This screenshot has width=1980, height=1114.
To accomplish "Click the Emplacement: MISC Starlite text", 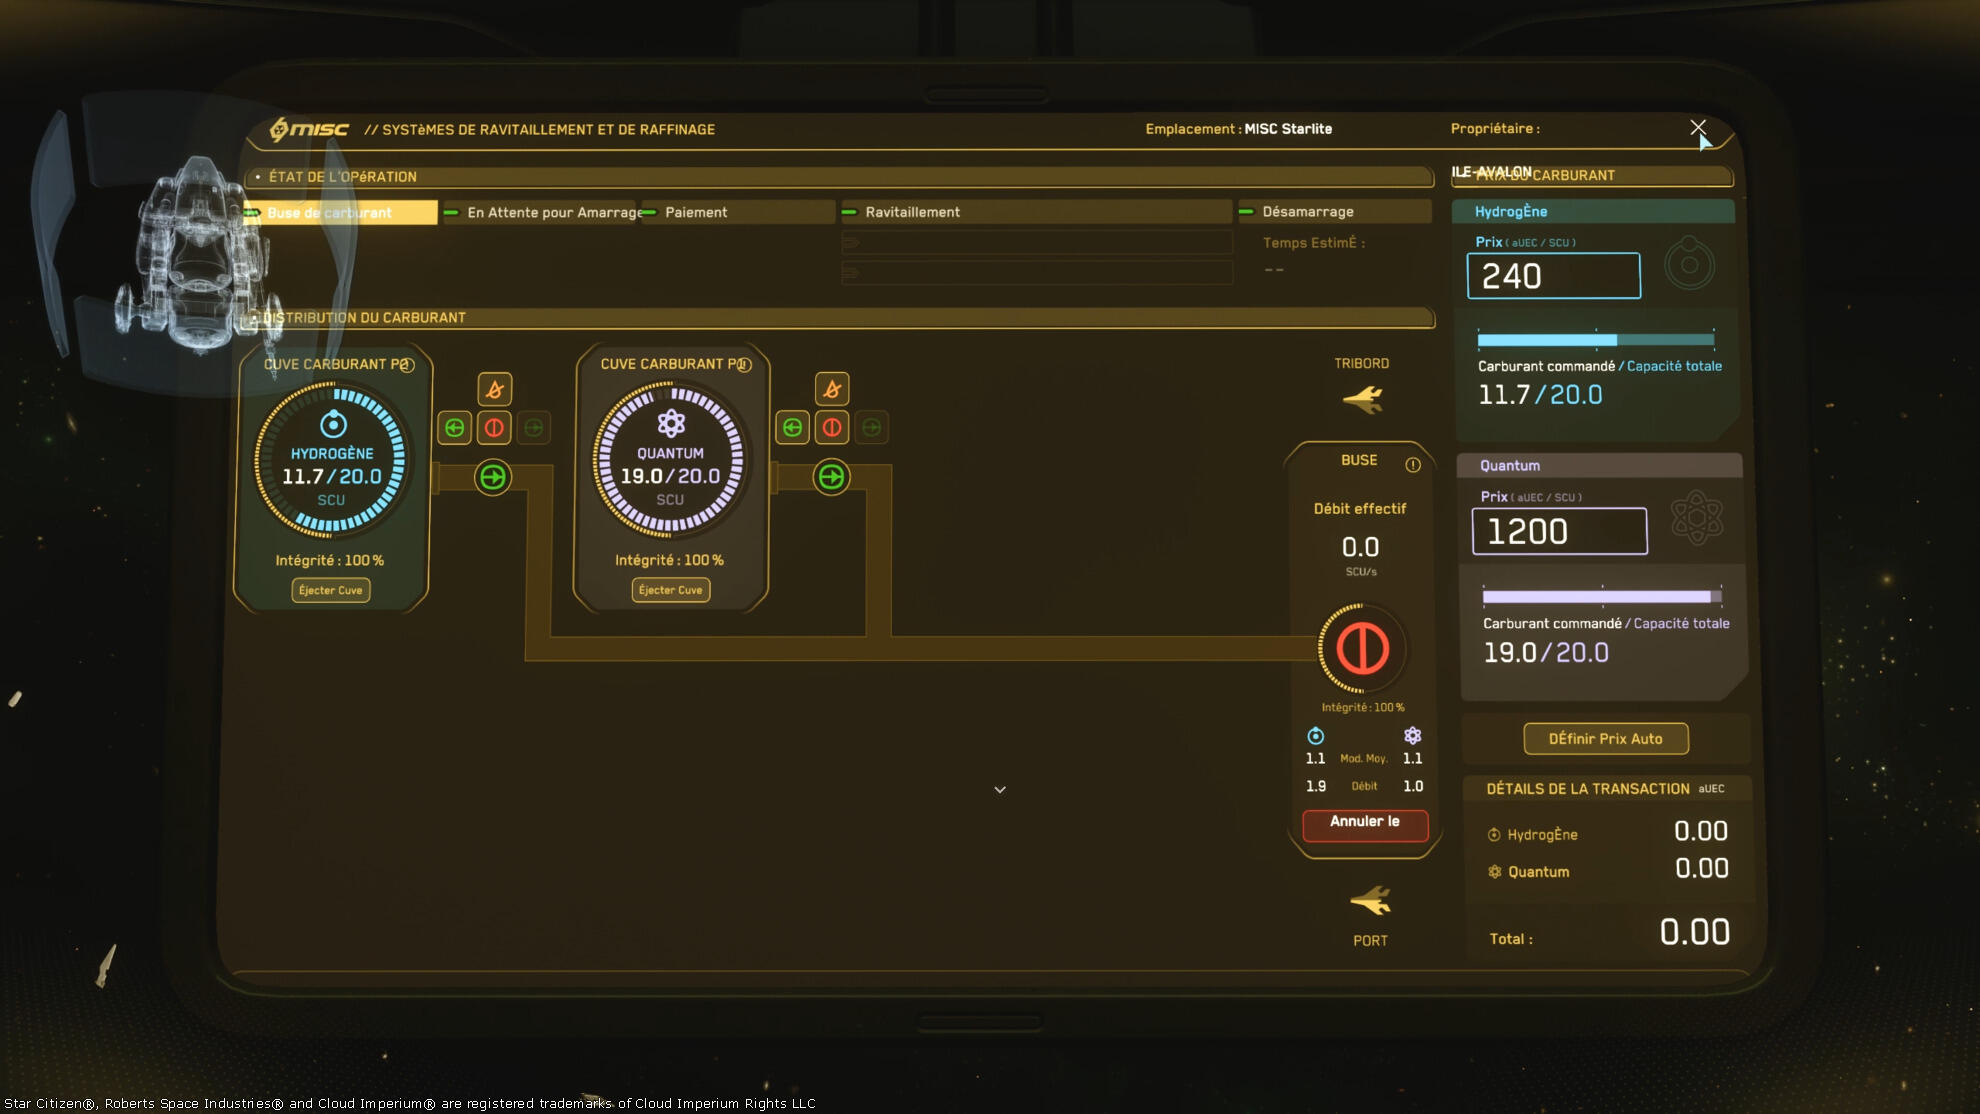I will [x=1239, y=129].
